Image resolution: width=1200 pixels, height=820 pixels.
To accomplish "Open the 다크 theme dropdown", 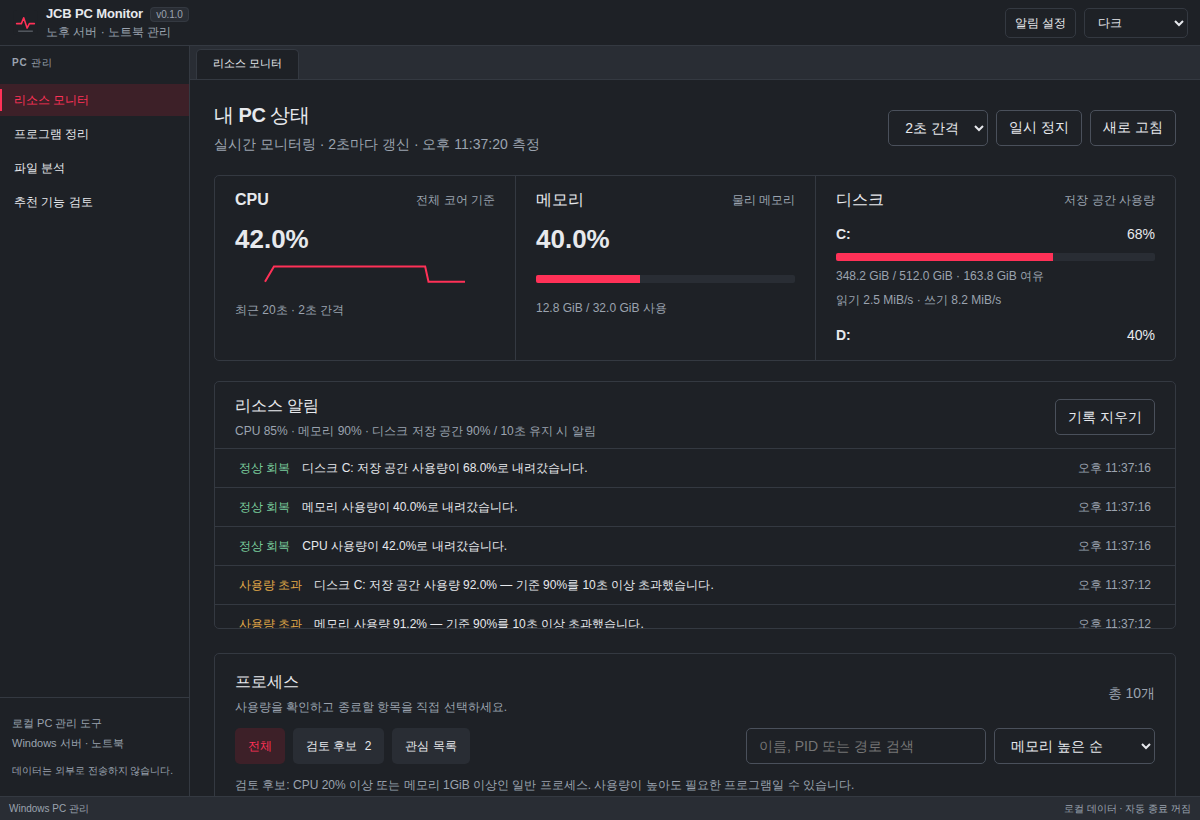I will 1135,23.
